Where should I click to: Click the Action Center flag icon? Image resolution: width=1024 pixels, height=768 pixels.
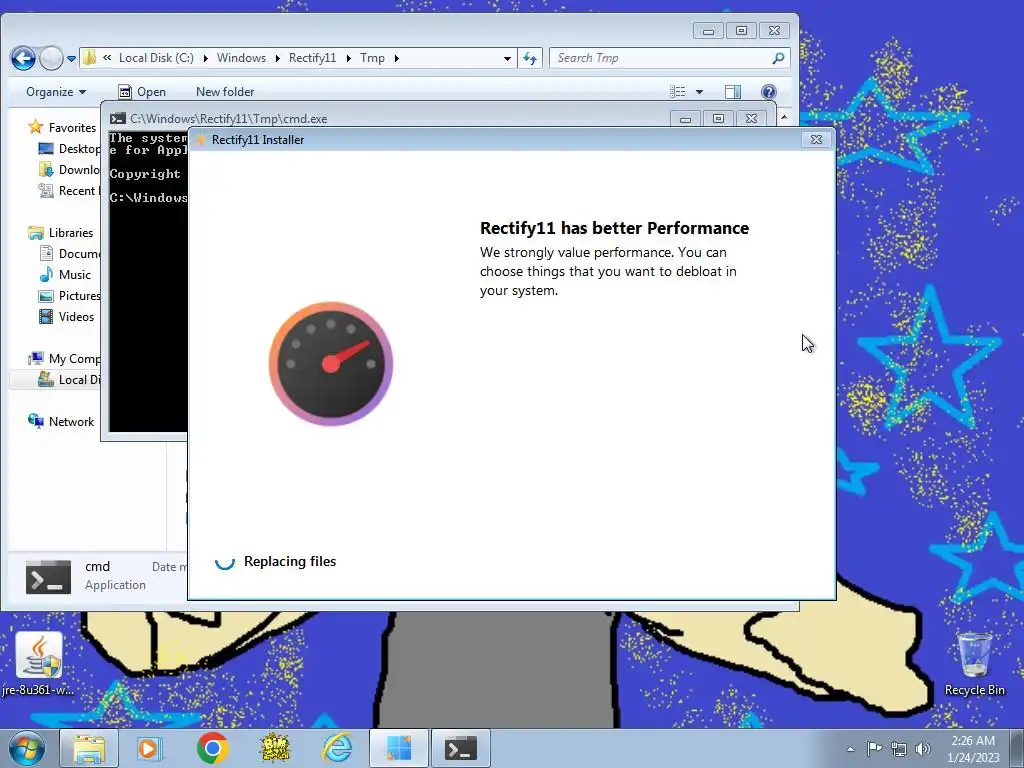click(874, 748)
